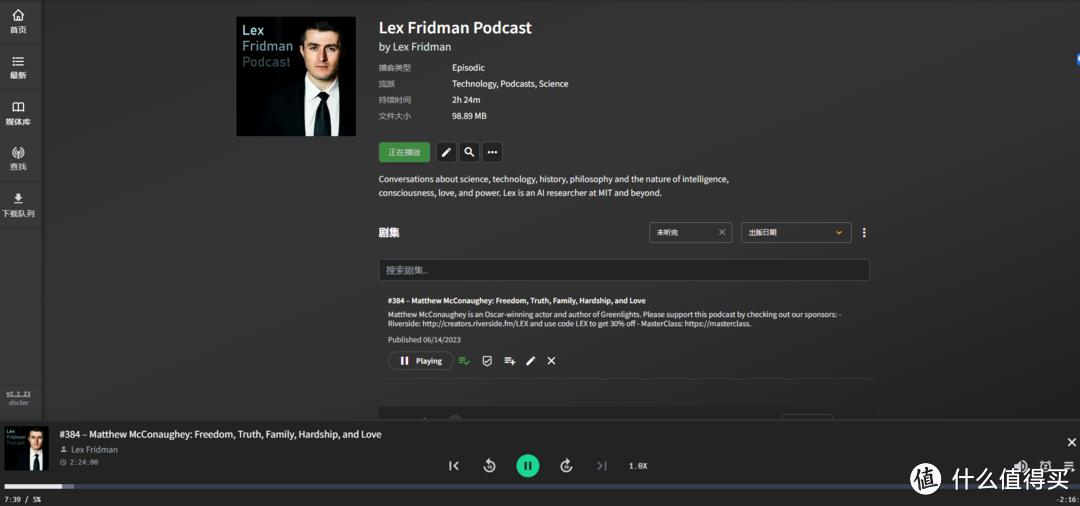Click the 7:39 / 5% elapsed time text
This screenshot has height=506, width=1080.
(x=23, y=499)
